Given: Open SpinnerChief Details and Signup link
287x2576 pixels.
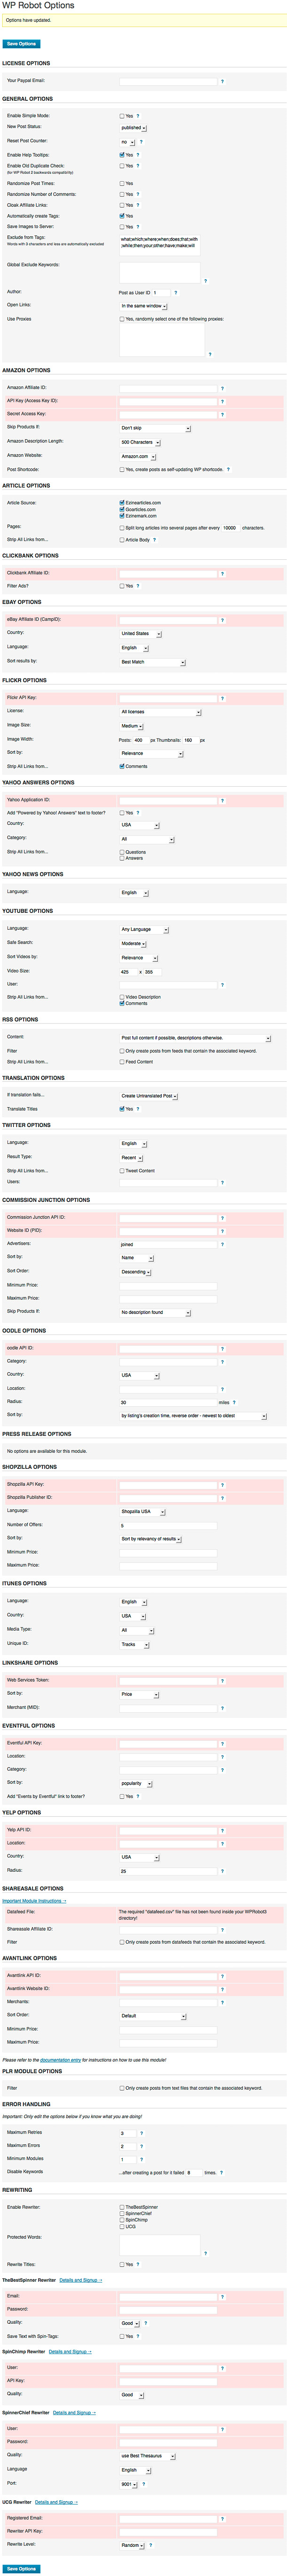Looking at the screenshot, I should (x=74, y=2413).
